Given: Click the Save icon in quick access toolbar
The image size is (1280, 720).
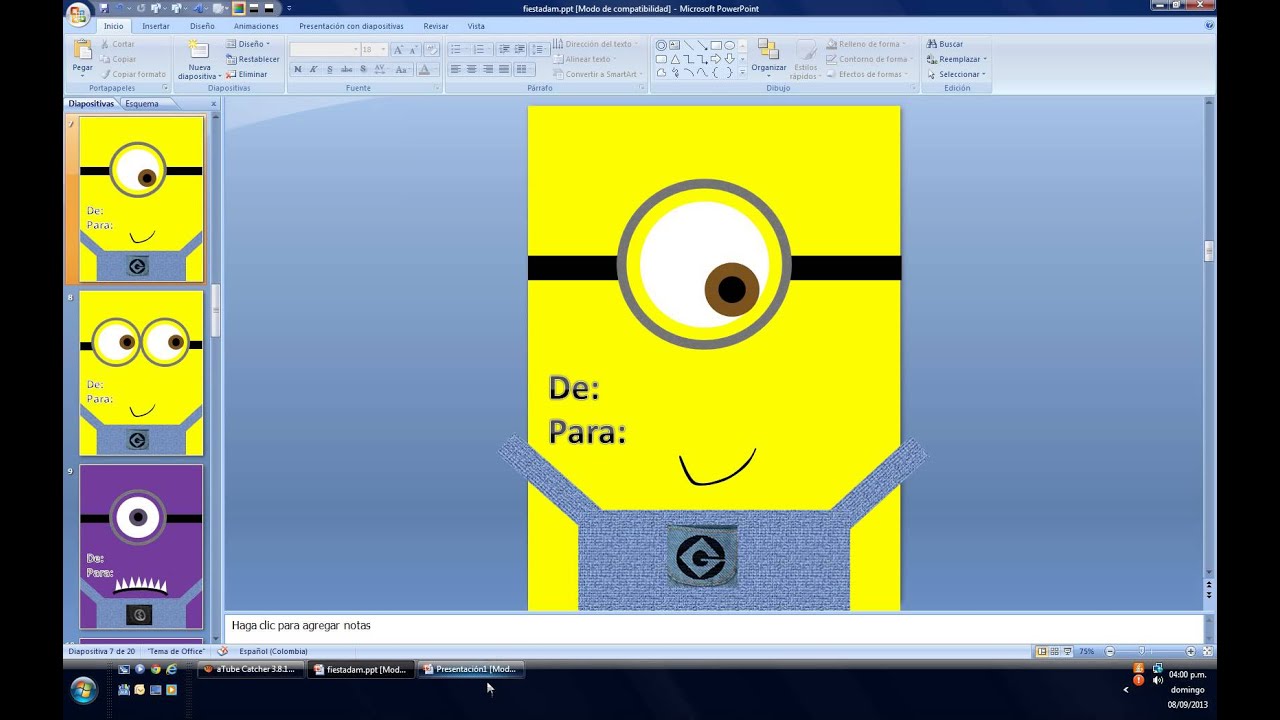Looking at the screenshot, I should coord(104,8).
